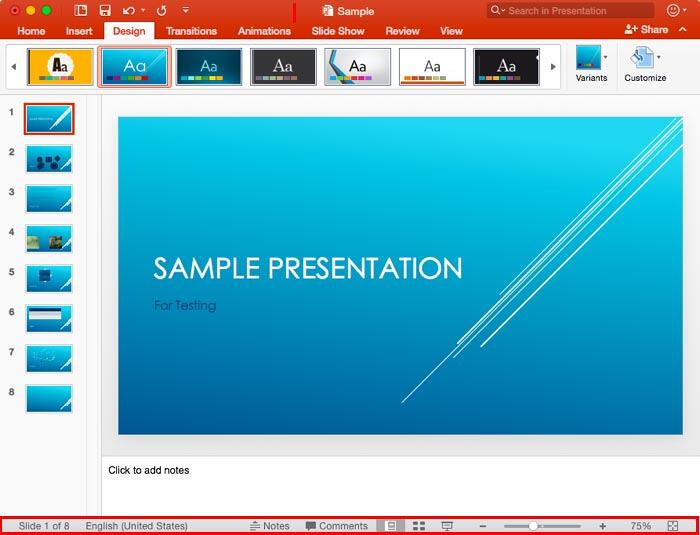Open the Transitions tab
This screenshot has height=535, width=700.
click(x=191, y=31)
